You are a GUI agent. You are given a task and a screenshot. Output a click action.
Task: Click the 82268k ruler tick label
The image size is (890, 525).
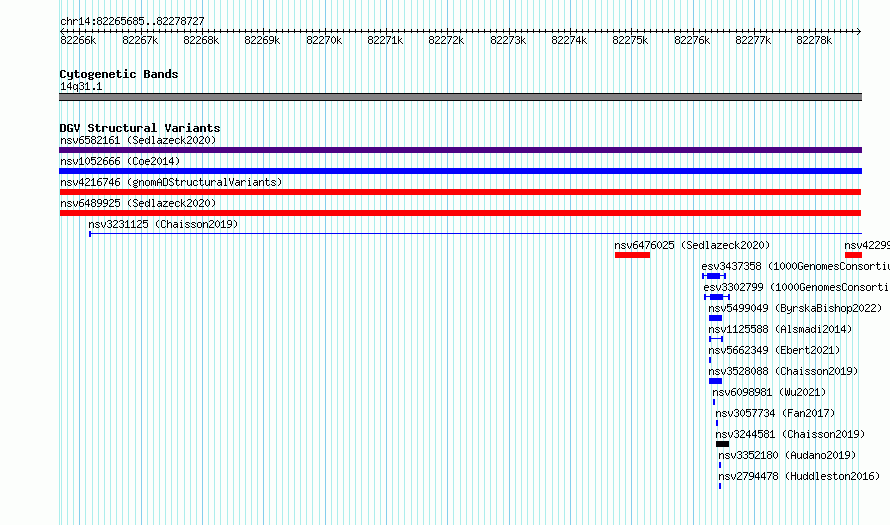point(201,40)
